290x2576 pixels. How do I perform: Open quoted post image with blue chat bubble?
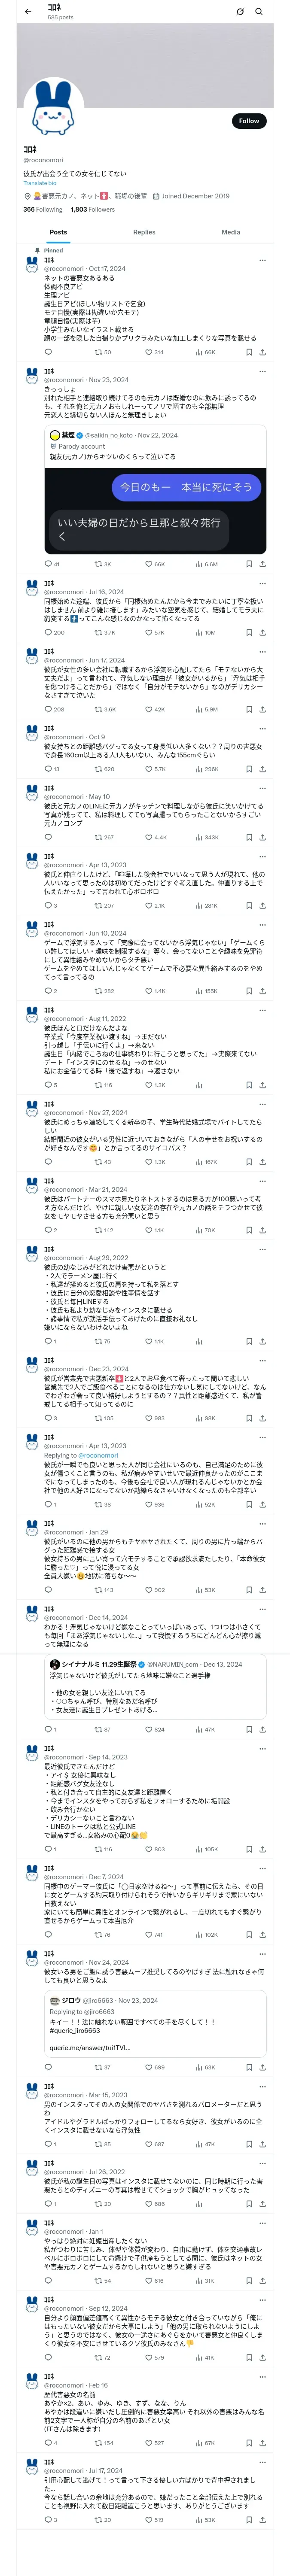(155, 511)
